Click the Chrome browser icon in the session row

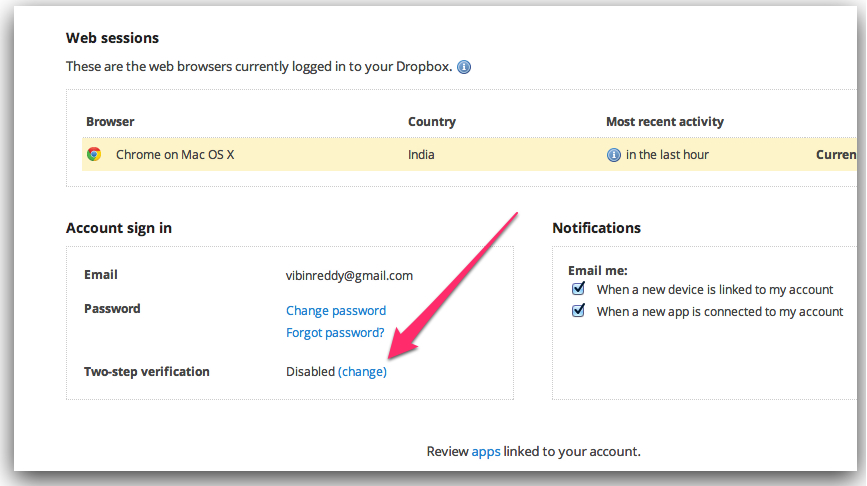point(94,154)
